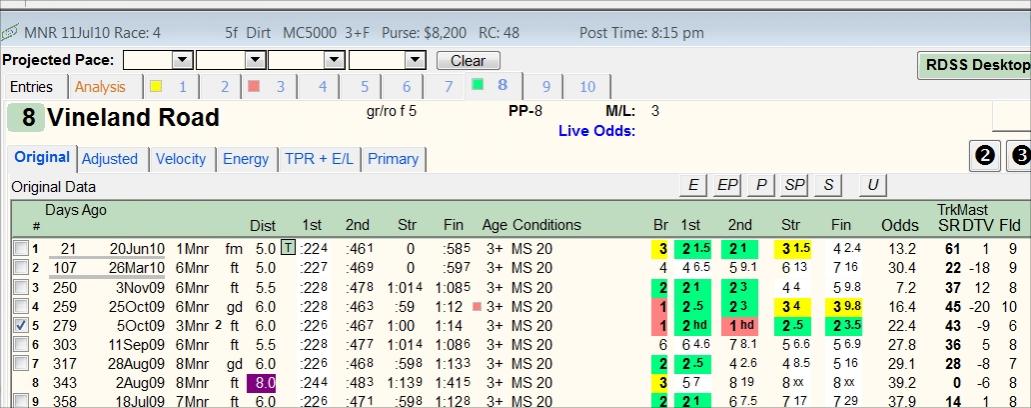Click the SR value 61
The image size is (1031, 408).
[951, 248]
